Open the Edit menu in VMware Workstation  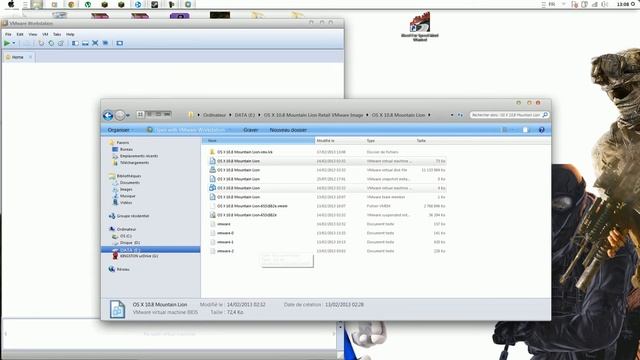pyautogui.click(x=20, y=34)
